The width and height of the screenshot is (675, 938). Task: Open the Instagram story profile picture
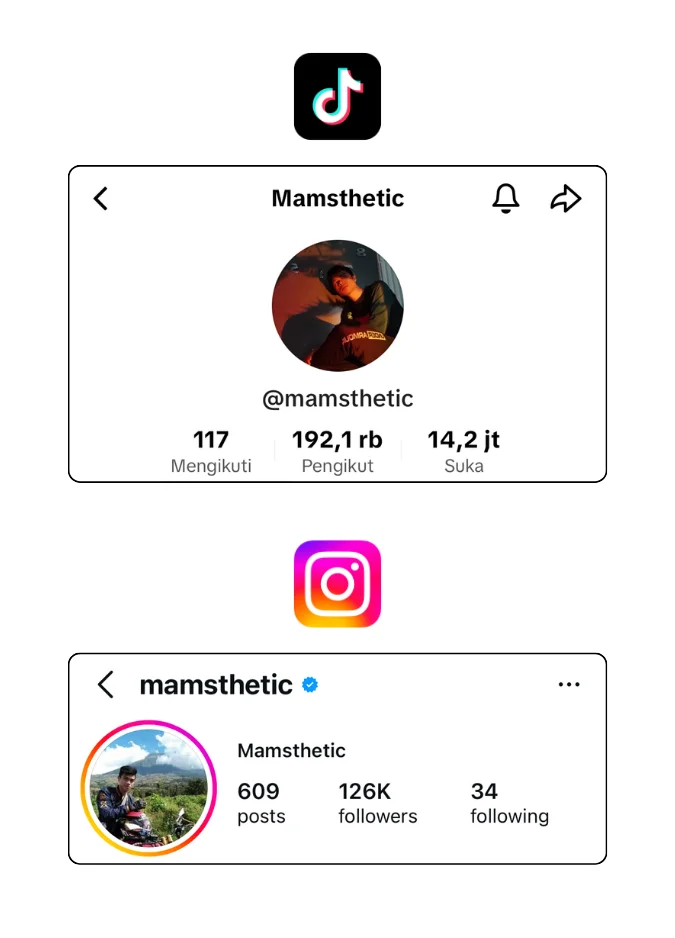[149, 788]
